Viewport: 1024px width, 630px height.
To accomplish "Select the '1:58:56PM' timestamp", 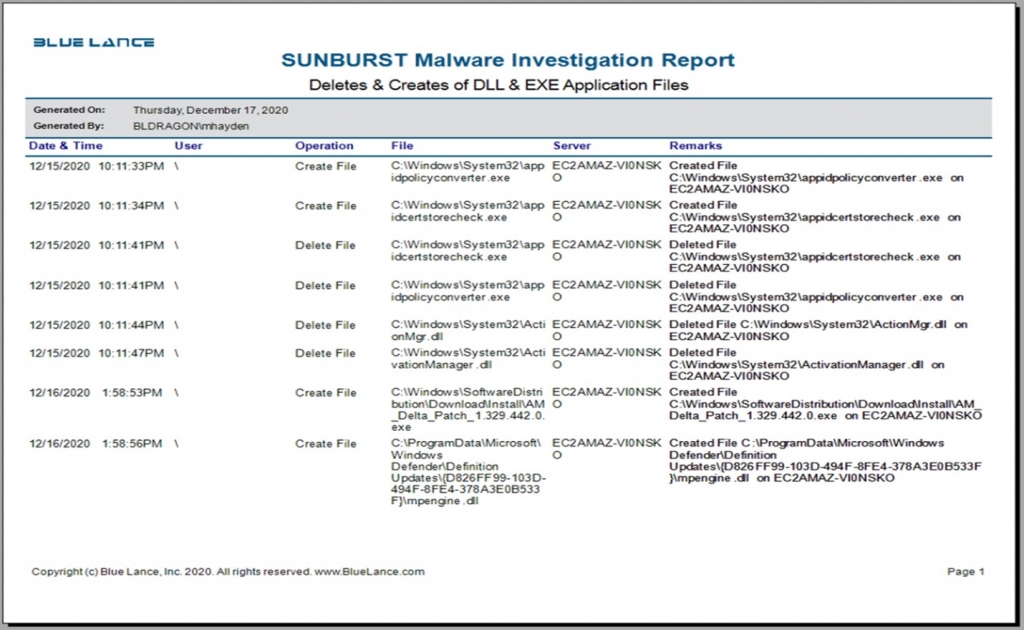I will coord(133,443).
